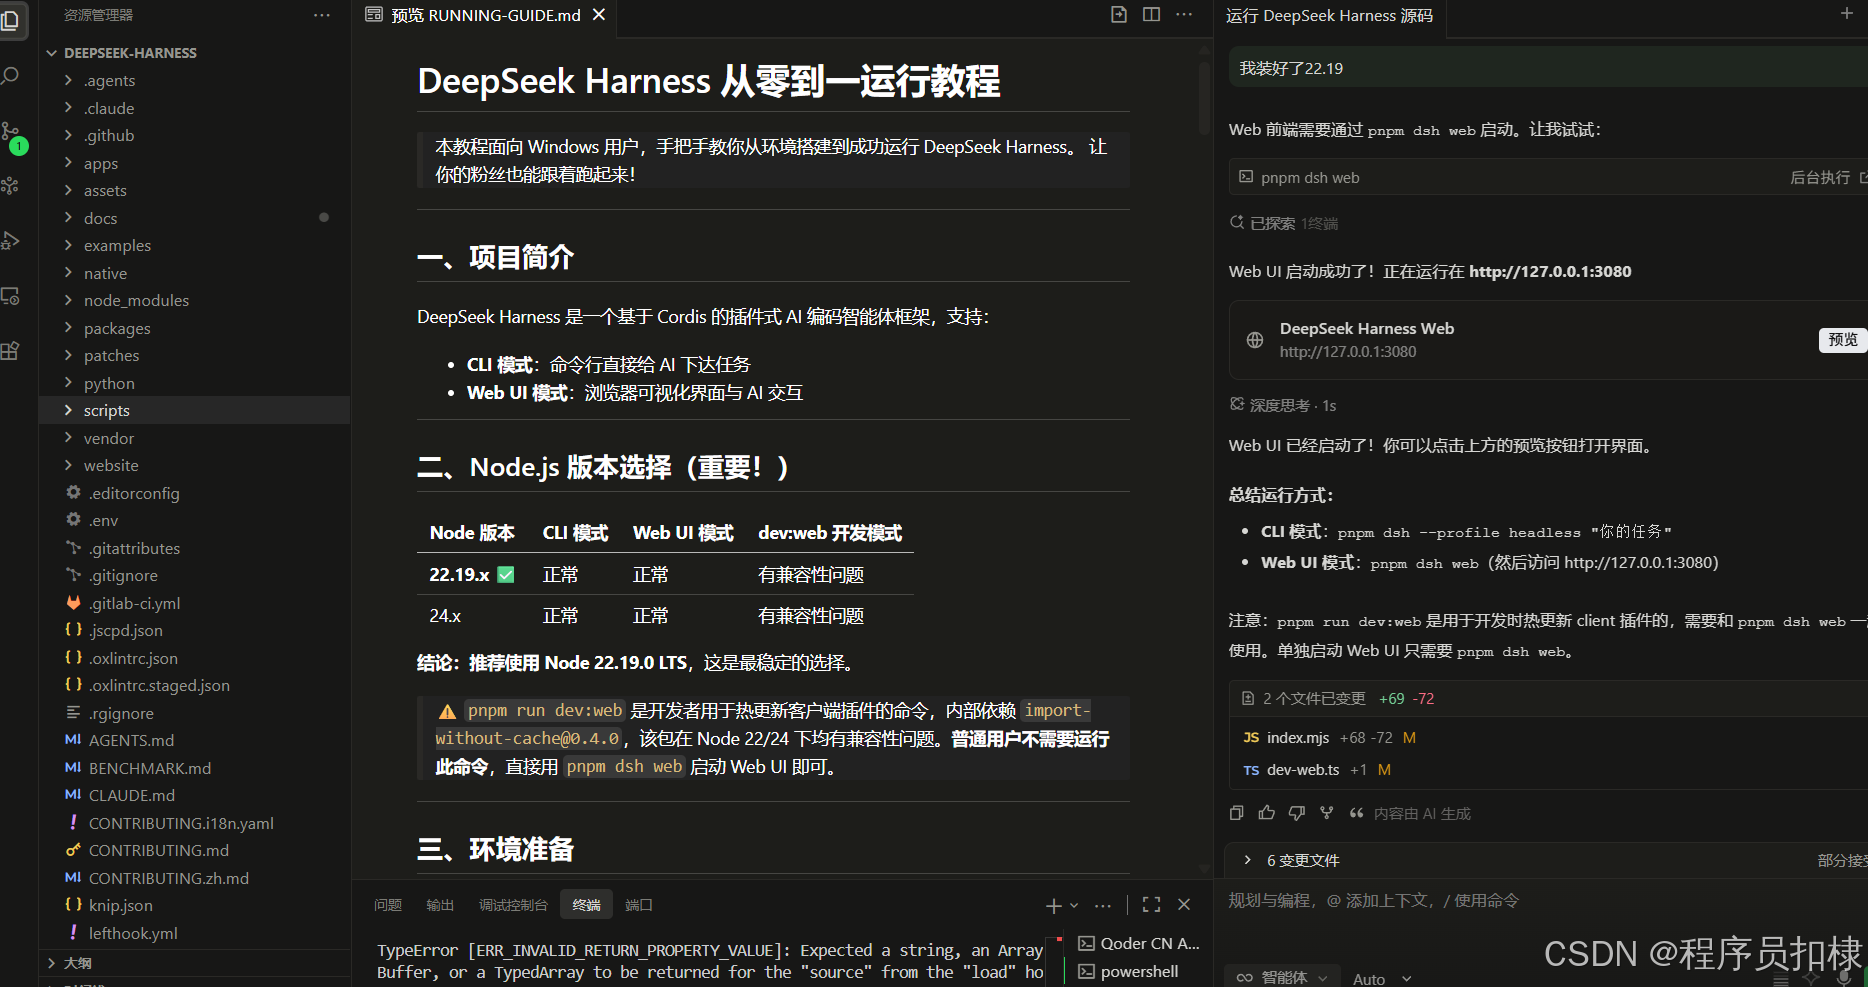The width and height of the screenshot is (1868, 987).
Task: Switch to the 输出 panel tab
Action: (440, 905)
